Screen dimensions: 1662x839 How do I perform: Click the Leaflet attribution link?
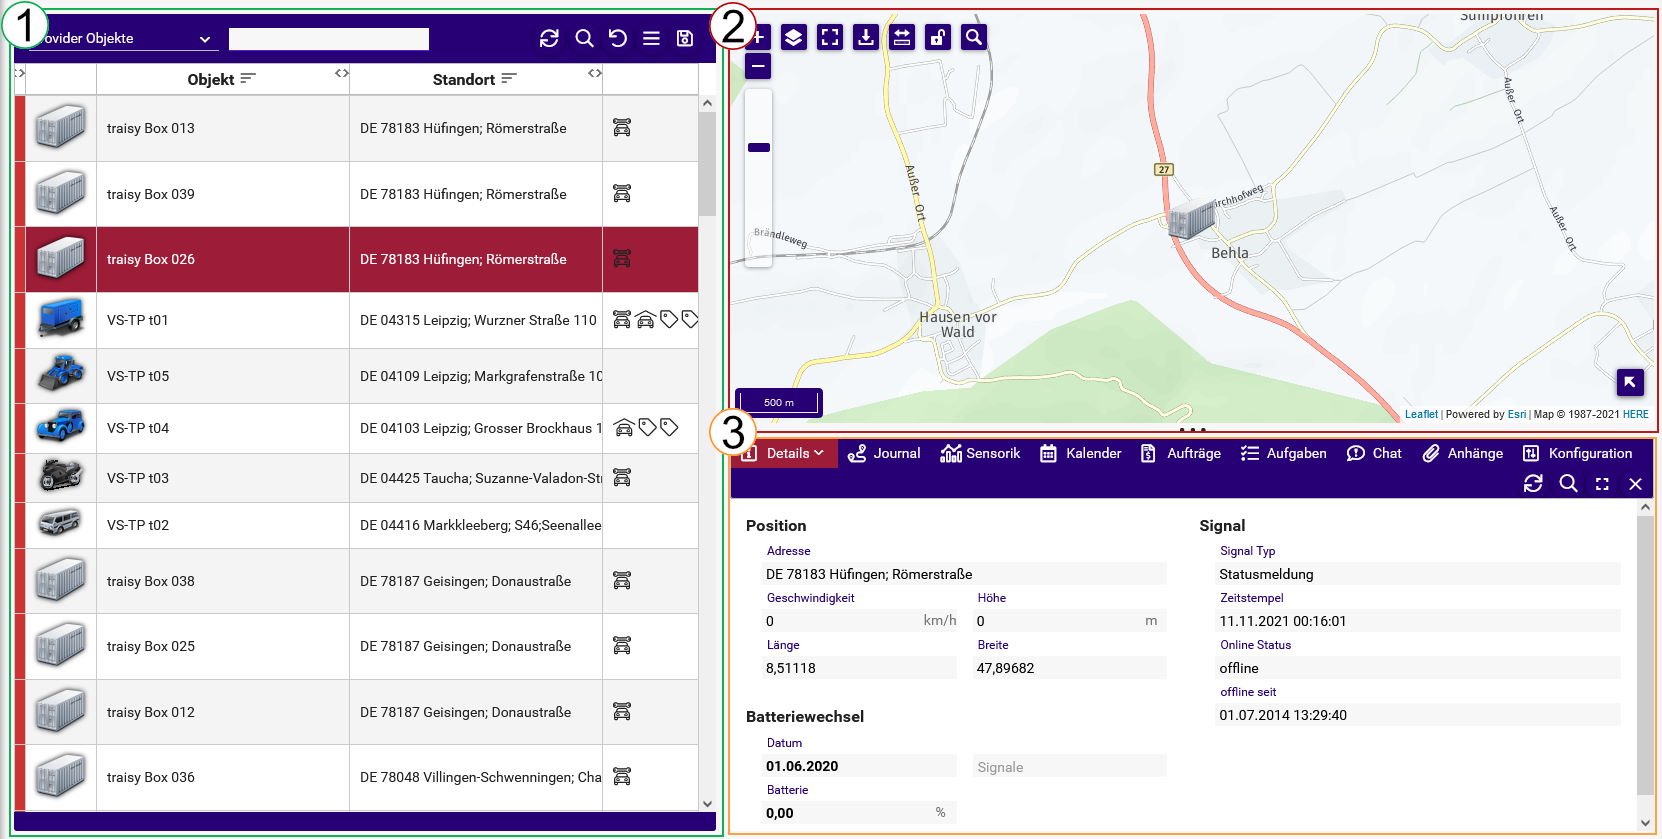tap(1420, 414)
